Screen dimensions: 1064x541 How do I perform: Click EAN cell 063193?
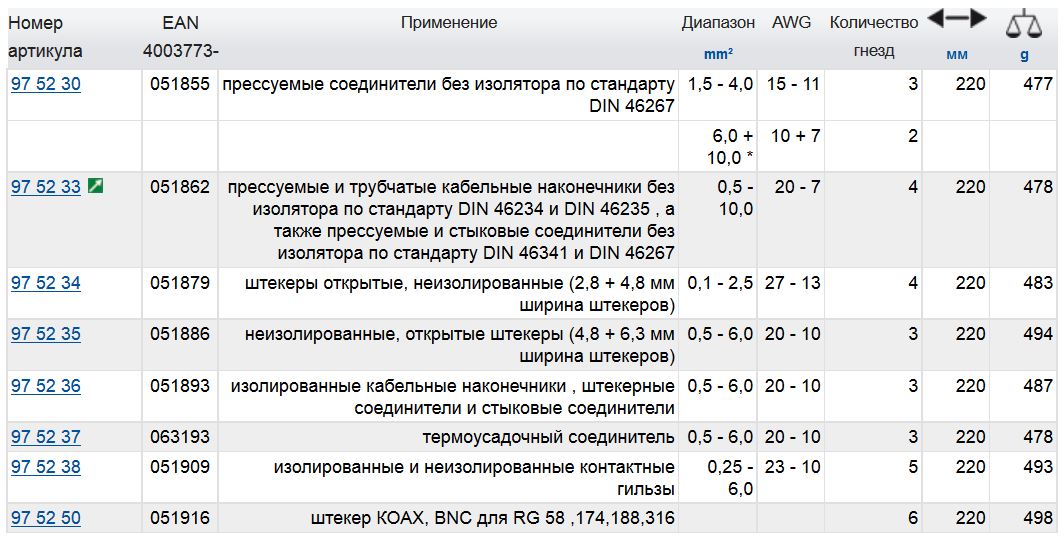pyautogui.click(x=180, y=437)
